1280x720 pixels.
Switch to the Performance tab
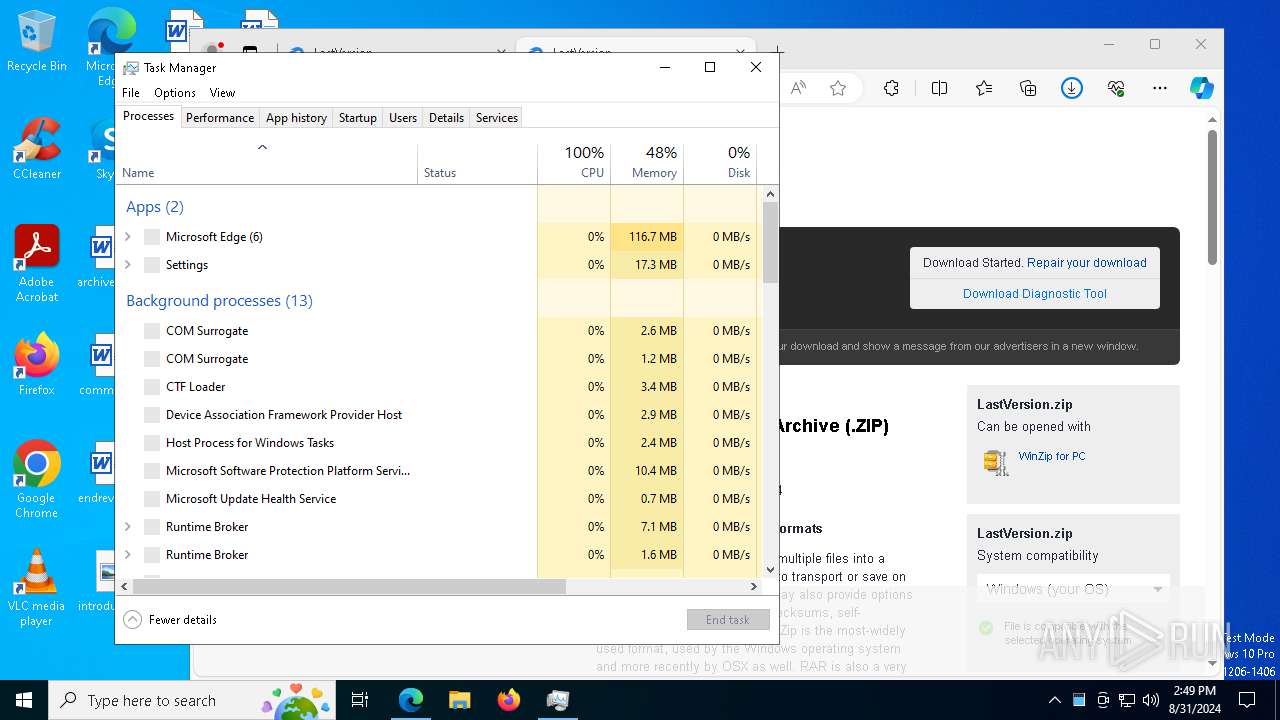click(220, 118)
